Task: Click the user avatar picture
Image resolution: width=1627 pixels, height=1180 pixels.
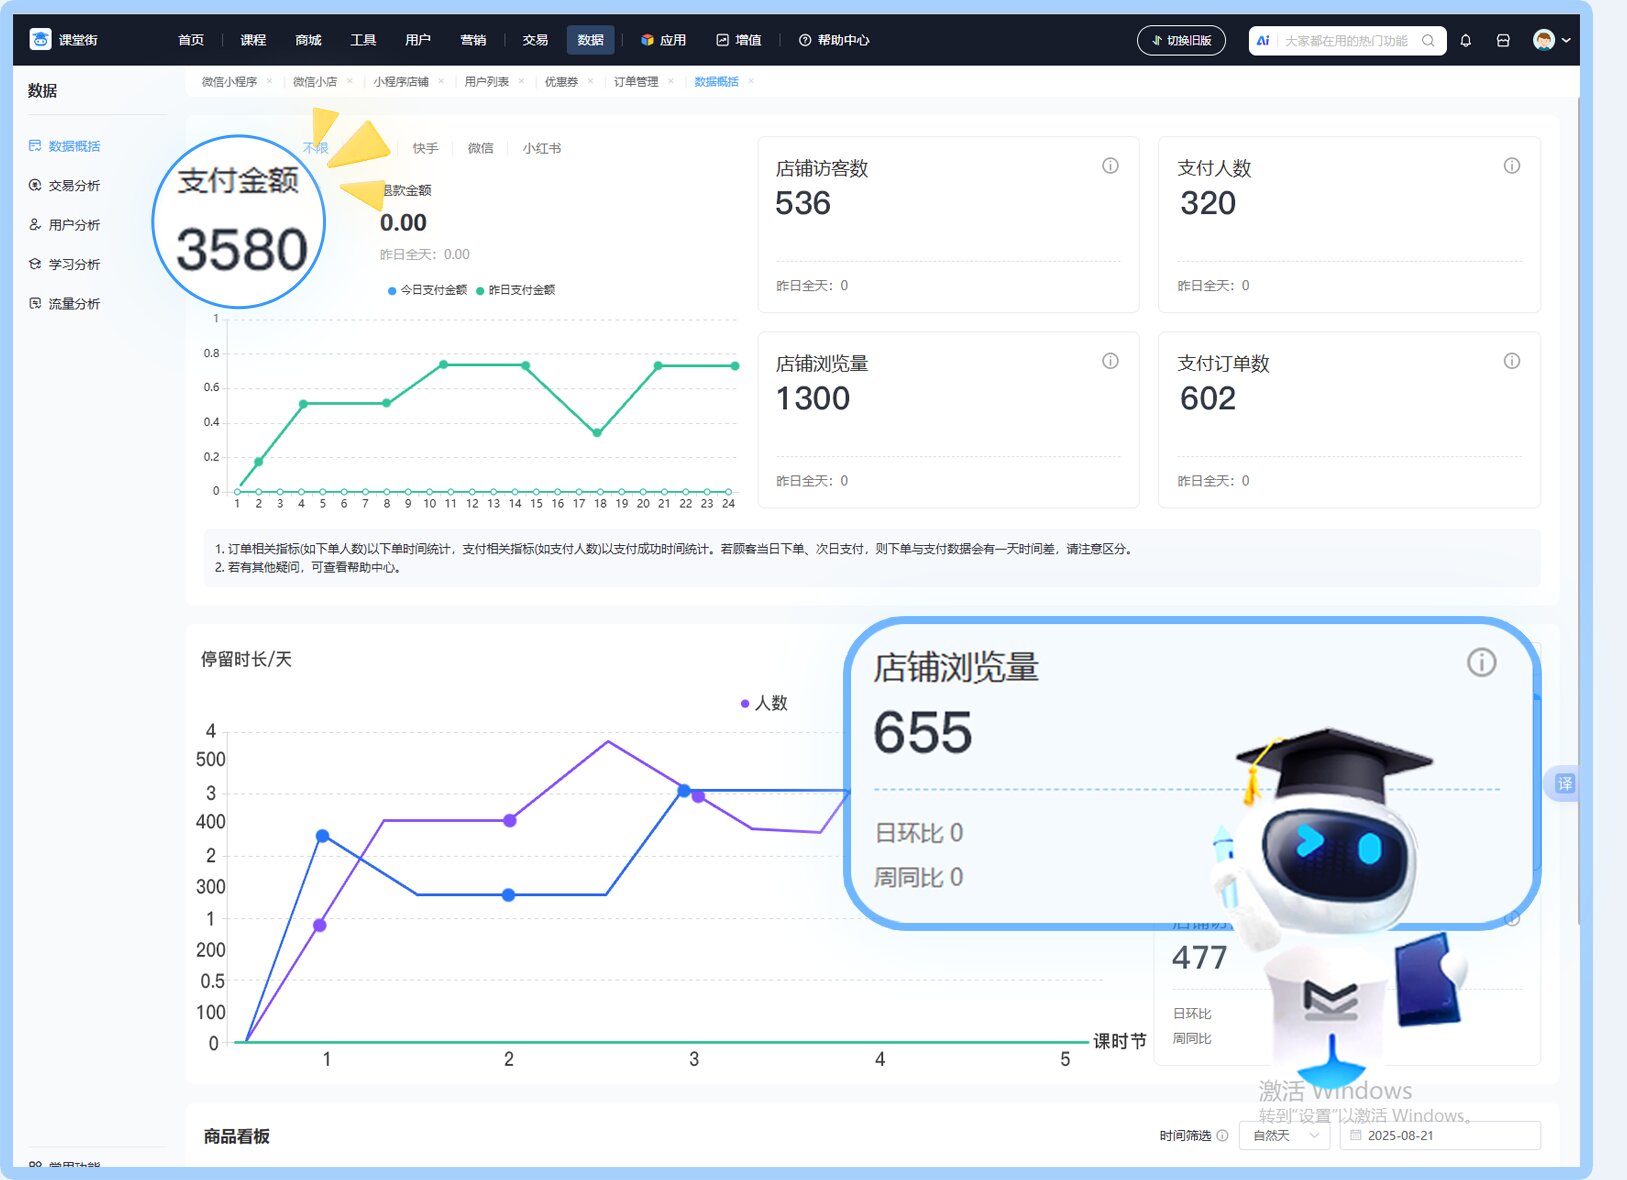Action: [1544, 40]
